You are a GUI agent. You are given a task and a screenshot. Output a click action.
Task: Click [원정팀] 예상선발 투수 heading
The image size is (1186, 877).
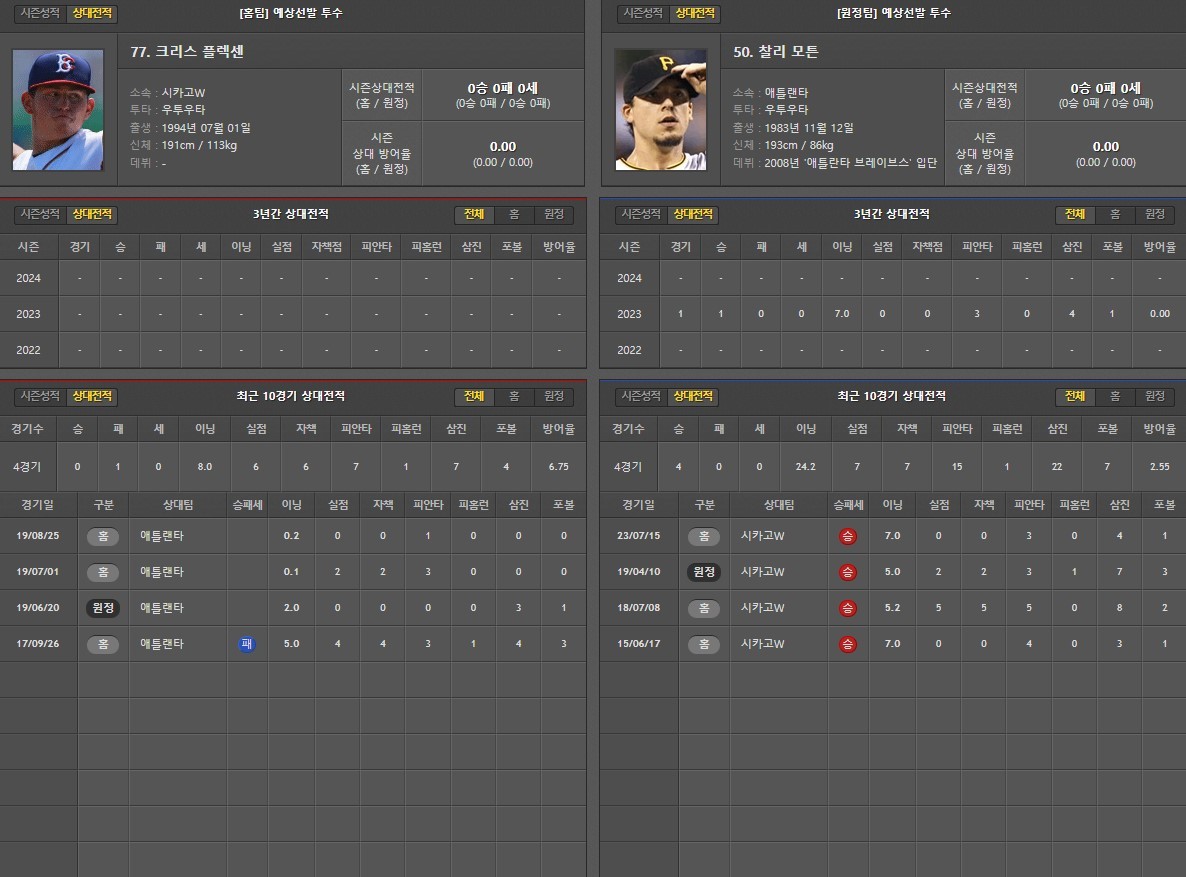[x=893, y=13]
